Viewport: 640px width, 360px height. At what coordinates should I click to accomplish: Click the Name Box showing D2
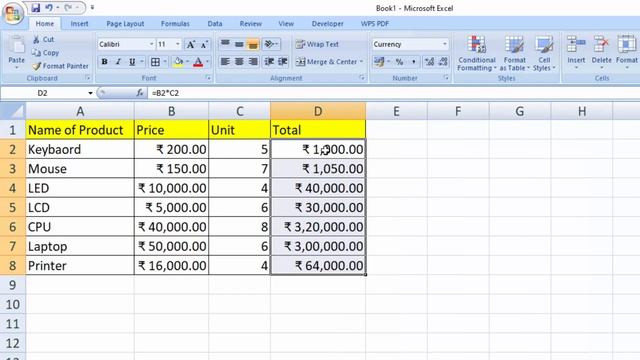click(43, 93)
